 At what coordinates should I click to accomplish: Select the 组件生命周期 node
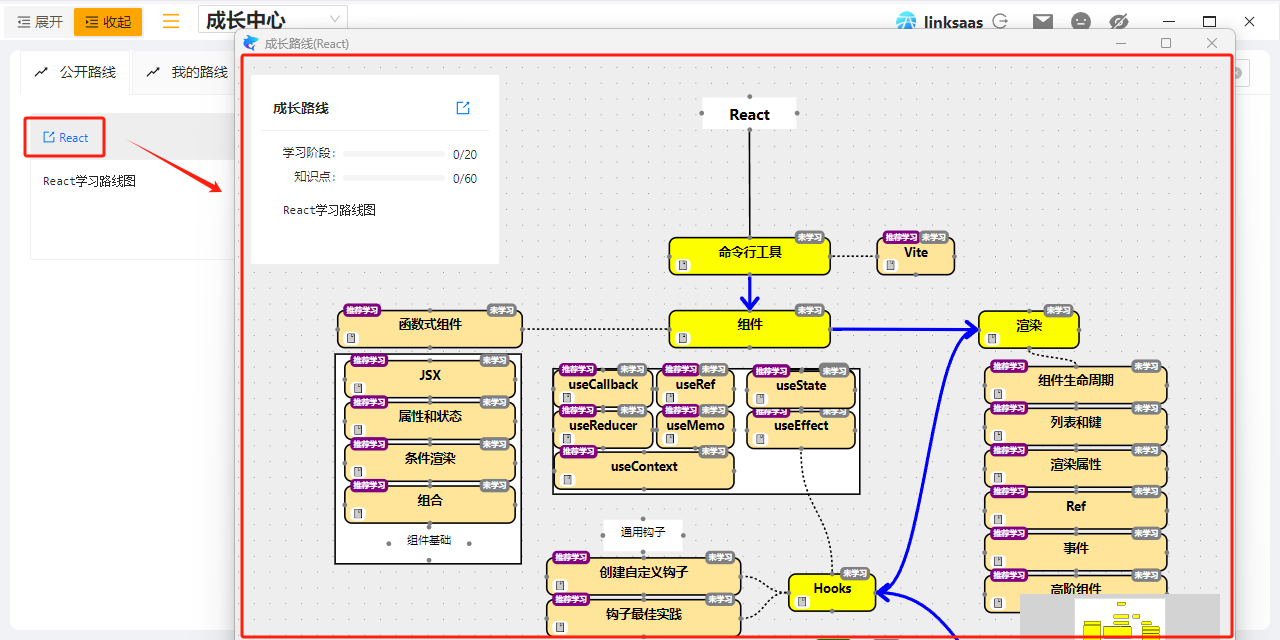click(x=1076, y=384)
